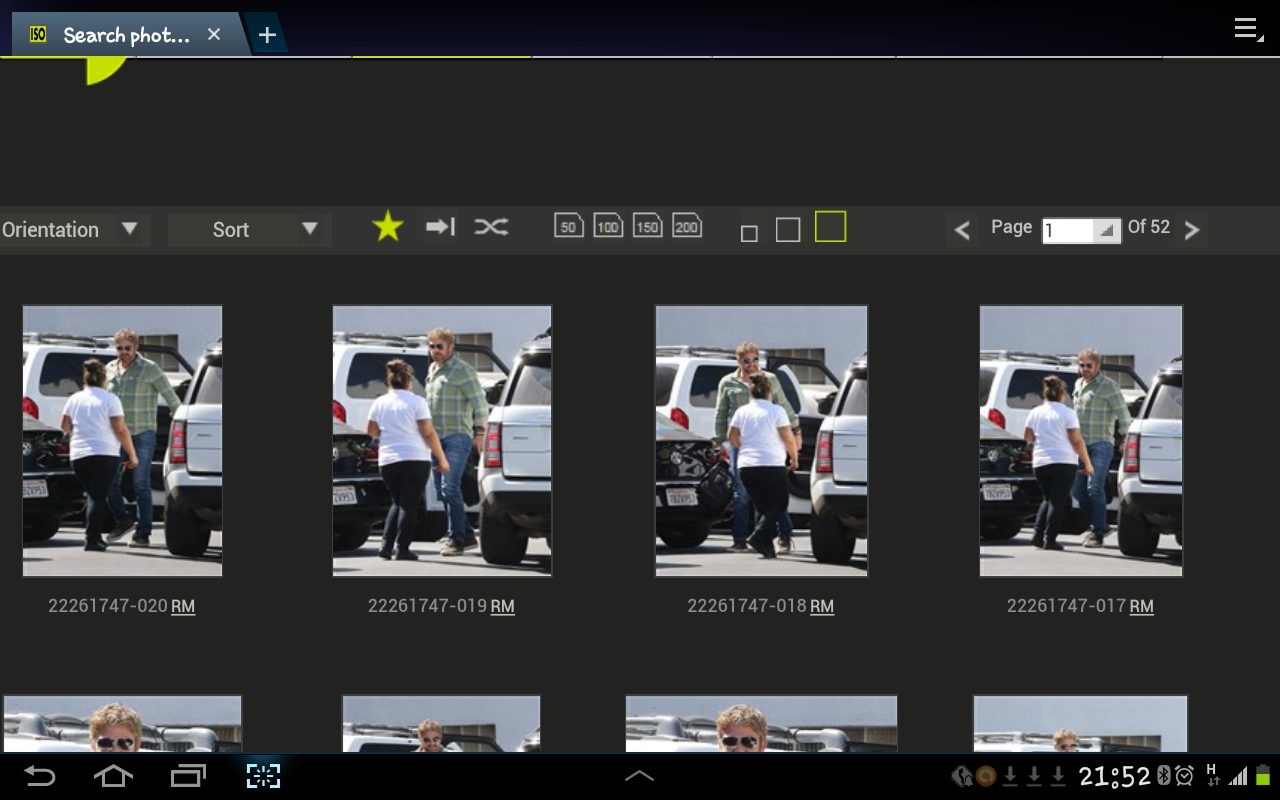Show 50 results per page
1280x800 pixels.
[568, 226]
